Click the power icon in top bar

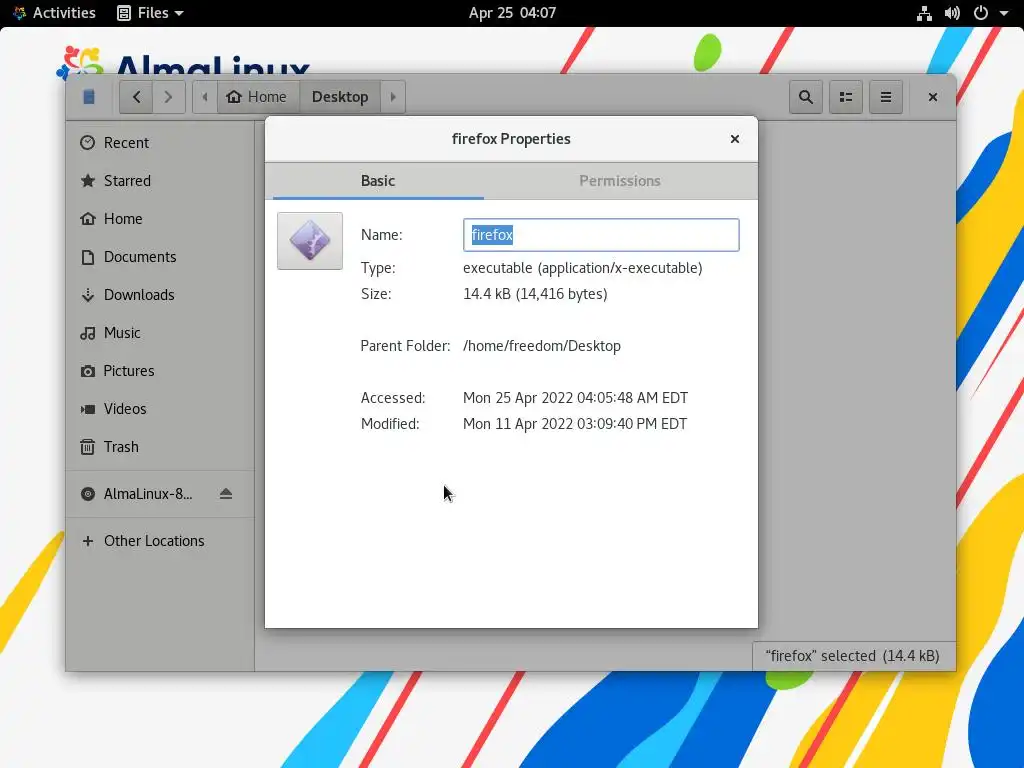[981, 13]
